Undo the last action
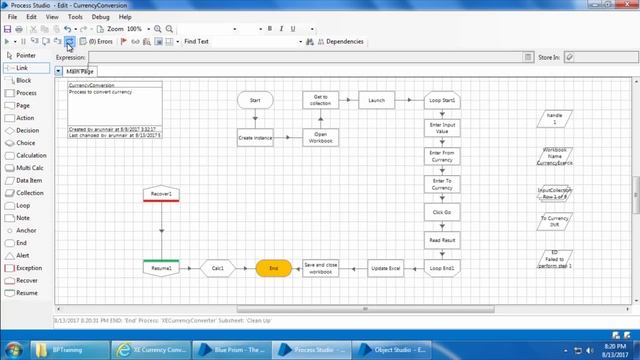The width and height of the screenshot is (640, 360). click(x=67, y=29)
